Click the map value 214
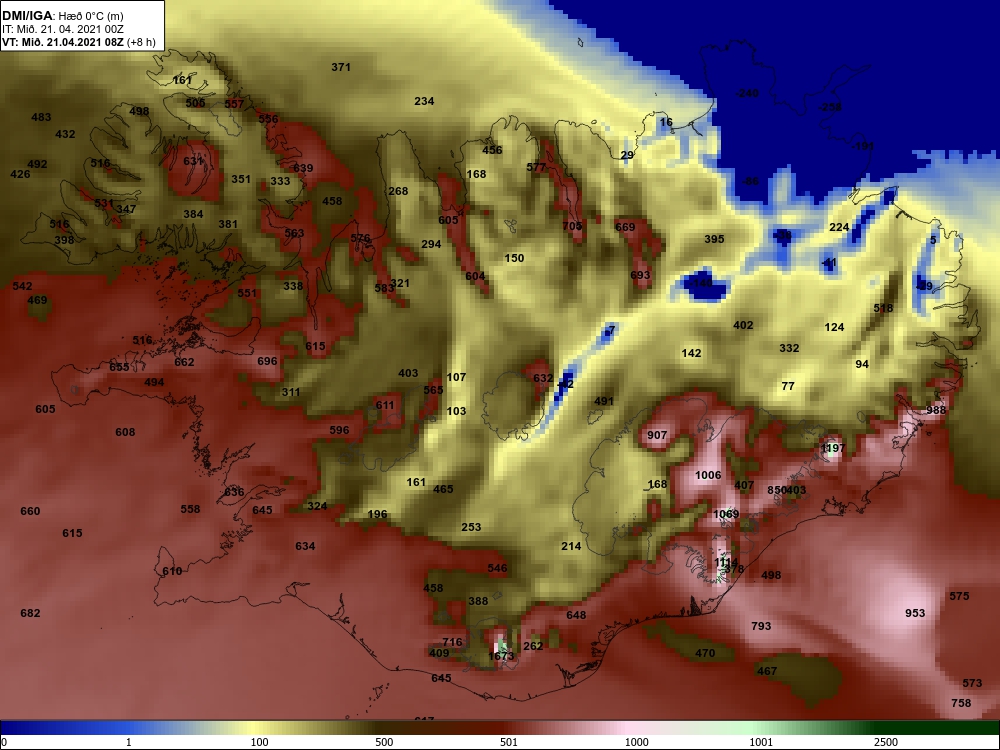Screen dimensions: 1000x750 point(571,546)
